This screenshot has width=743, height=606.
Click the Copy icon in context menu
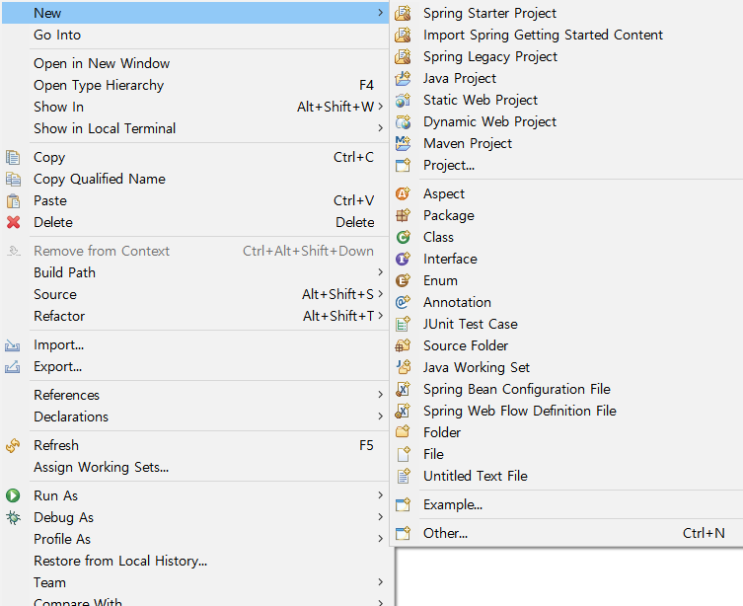pyautogui.click(x=13, y=157)
